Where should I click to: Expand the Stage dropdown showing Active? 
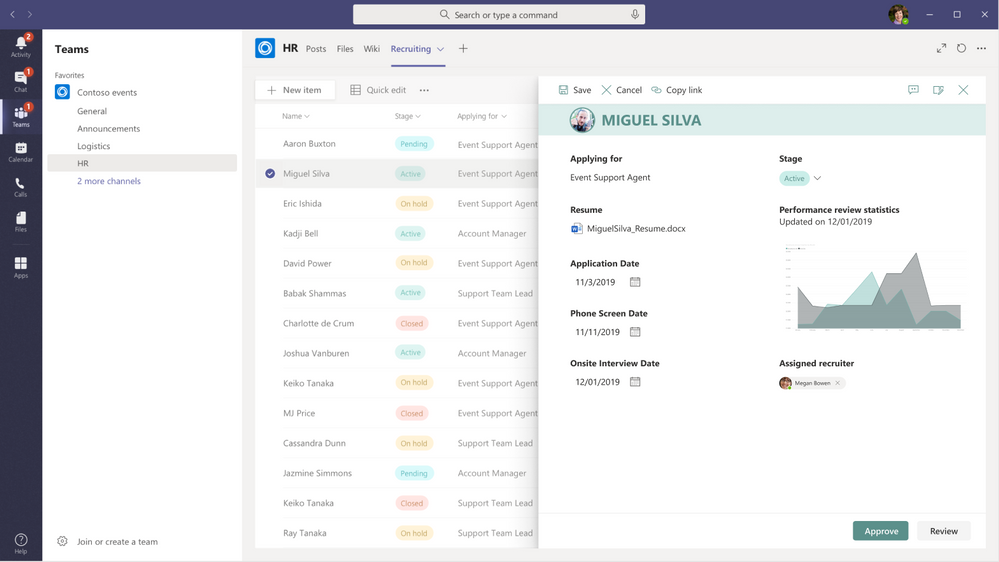[x=817, y=179]
